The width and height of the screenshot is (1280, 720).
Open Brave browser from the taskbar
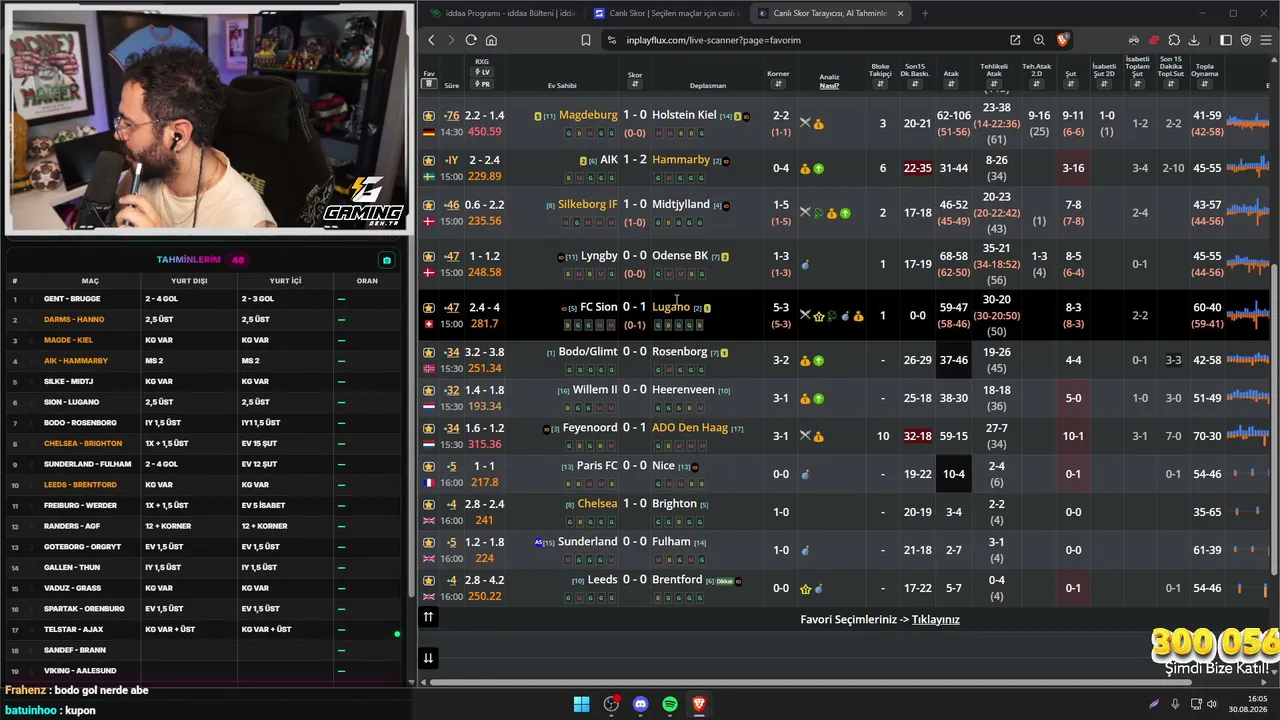click(x=699, y=704)
